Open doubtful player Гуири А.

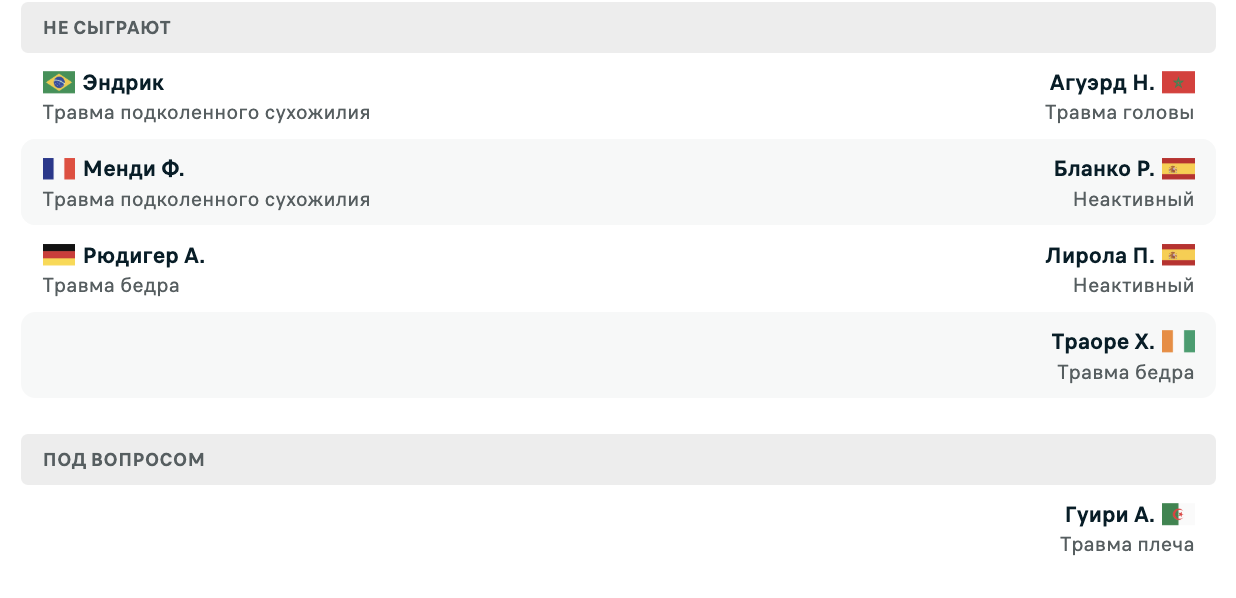click(x=1110, y=515)
